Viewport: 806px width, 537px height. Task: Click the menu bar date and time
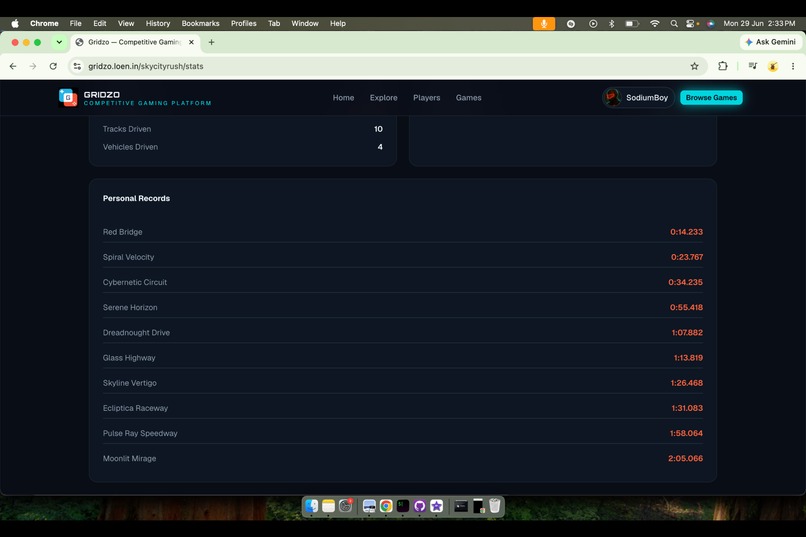[759, 23]
